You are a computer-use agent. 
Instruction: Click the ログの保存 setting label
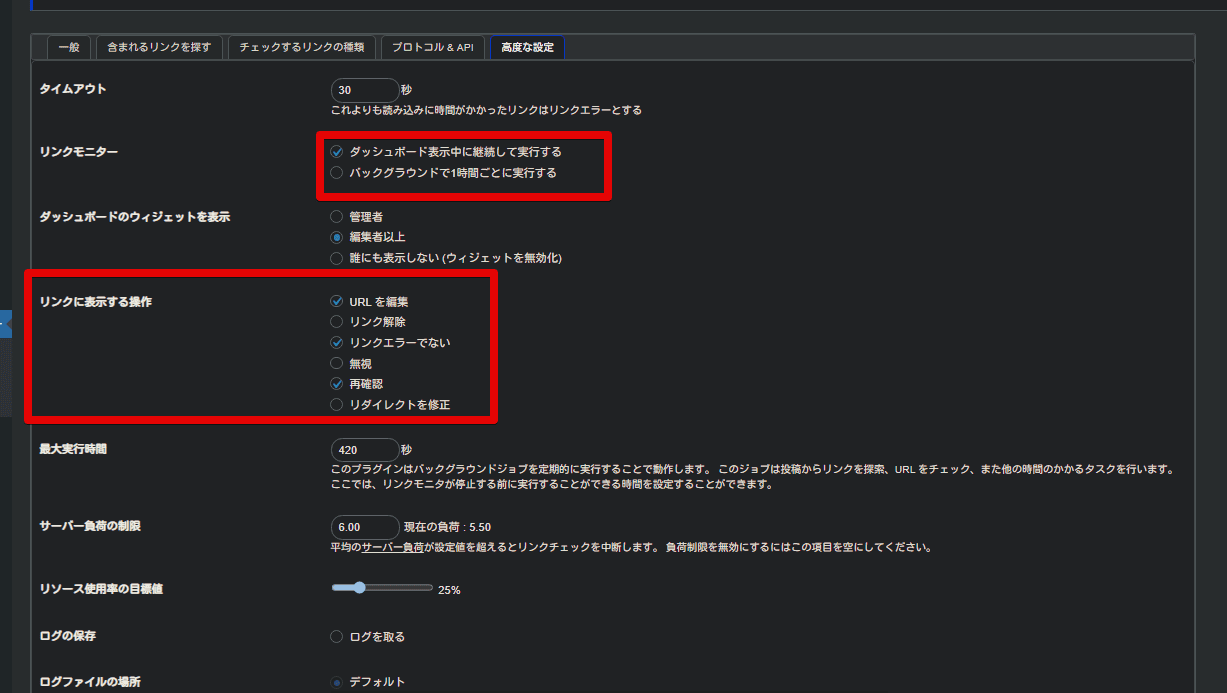67,636
